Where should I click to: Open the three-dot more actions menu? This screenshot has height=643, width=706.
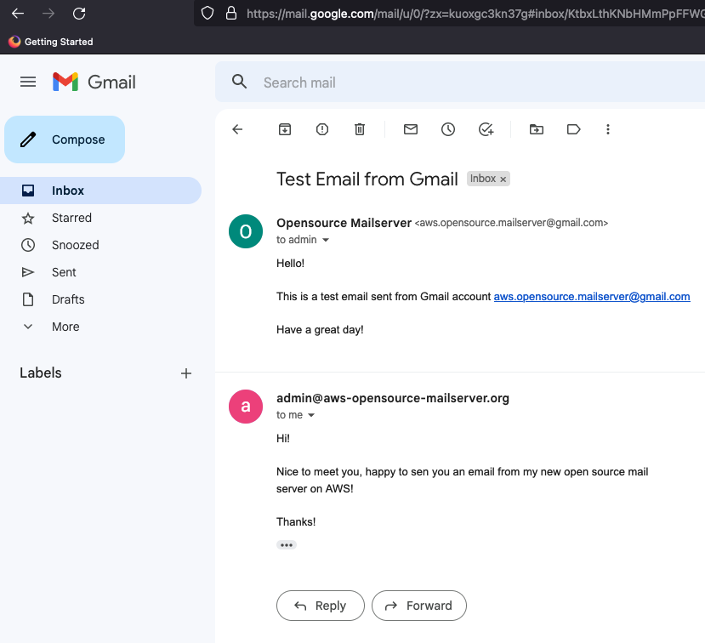[x=608, y=130]
